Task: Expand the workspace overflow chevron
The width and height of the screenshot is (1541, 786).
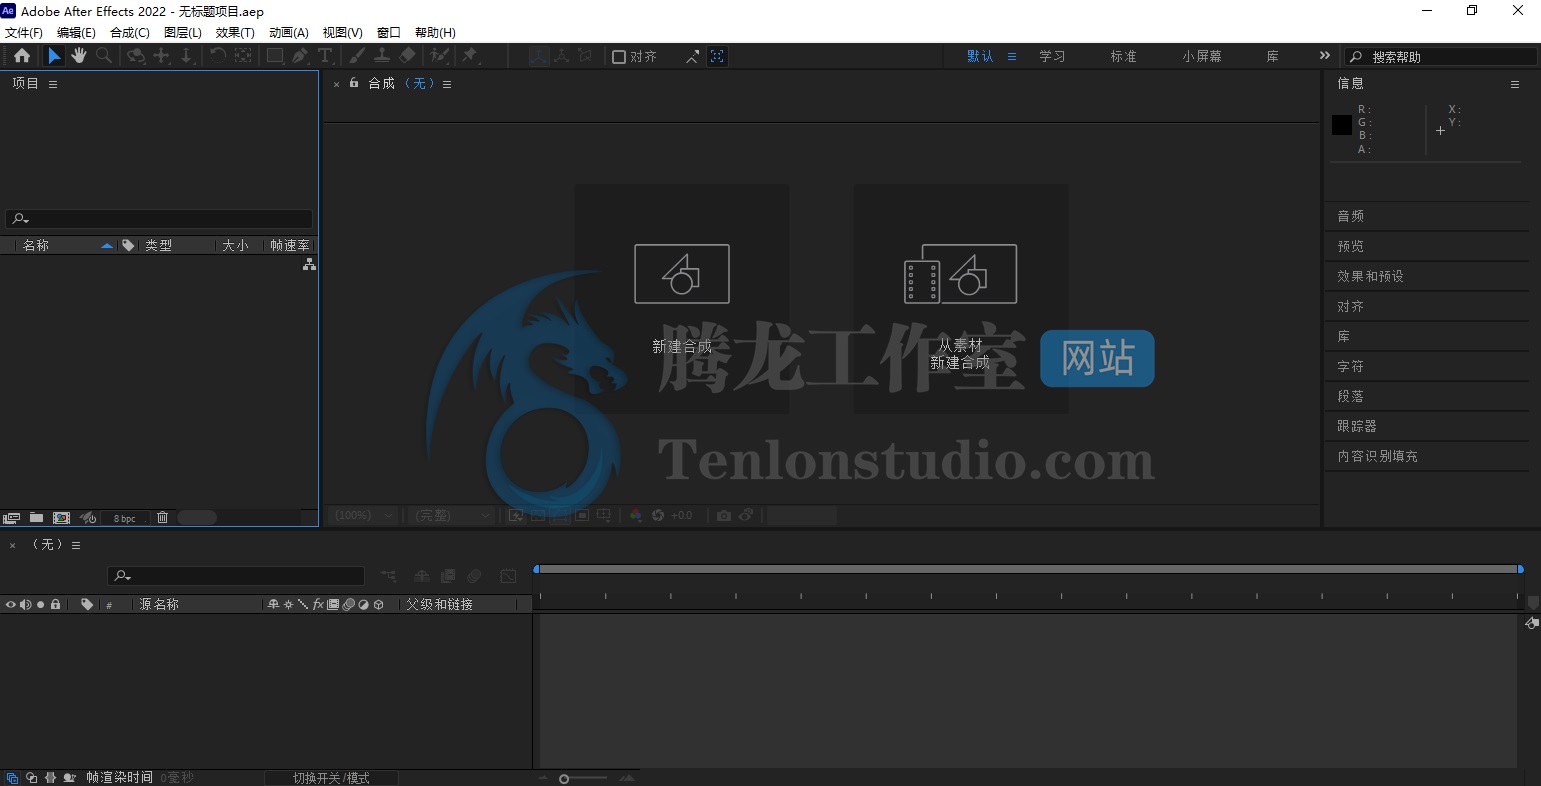Action: click(x=1325, y=56)
